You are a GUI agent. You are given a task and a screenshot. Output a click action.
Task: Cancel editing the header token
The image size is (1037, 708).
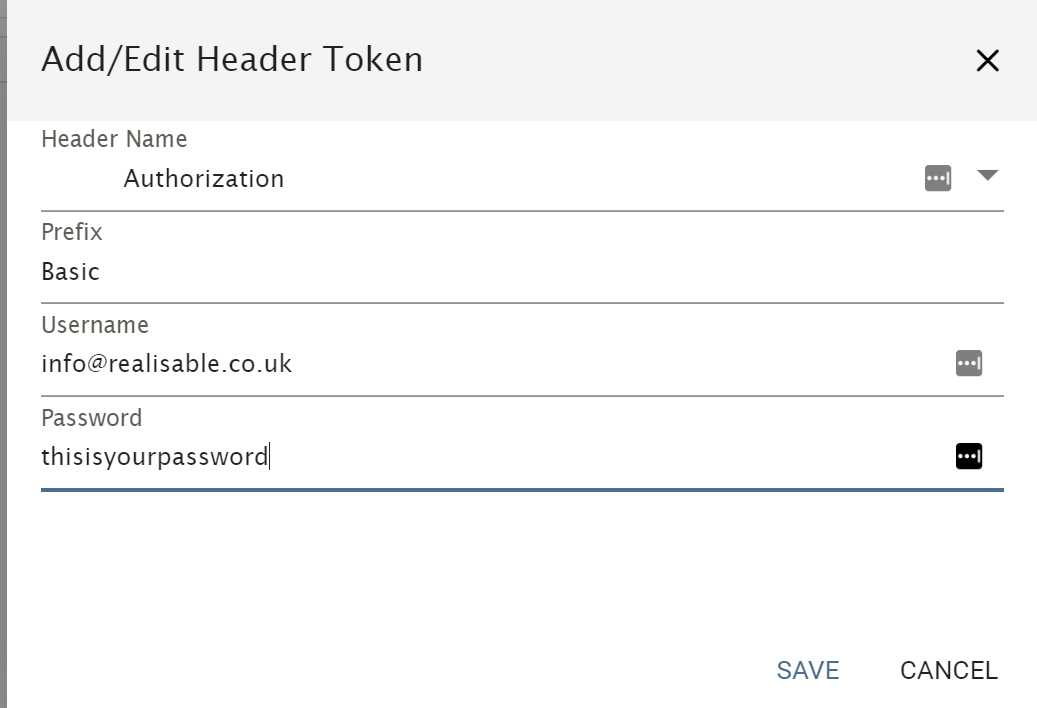point(949,670)
